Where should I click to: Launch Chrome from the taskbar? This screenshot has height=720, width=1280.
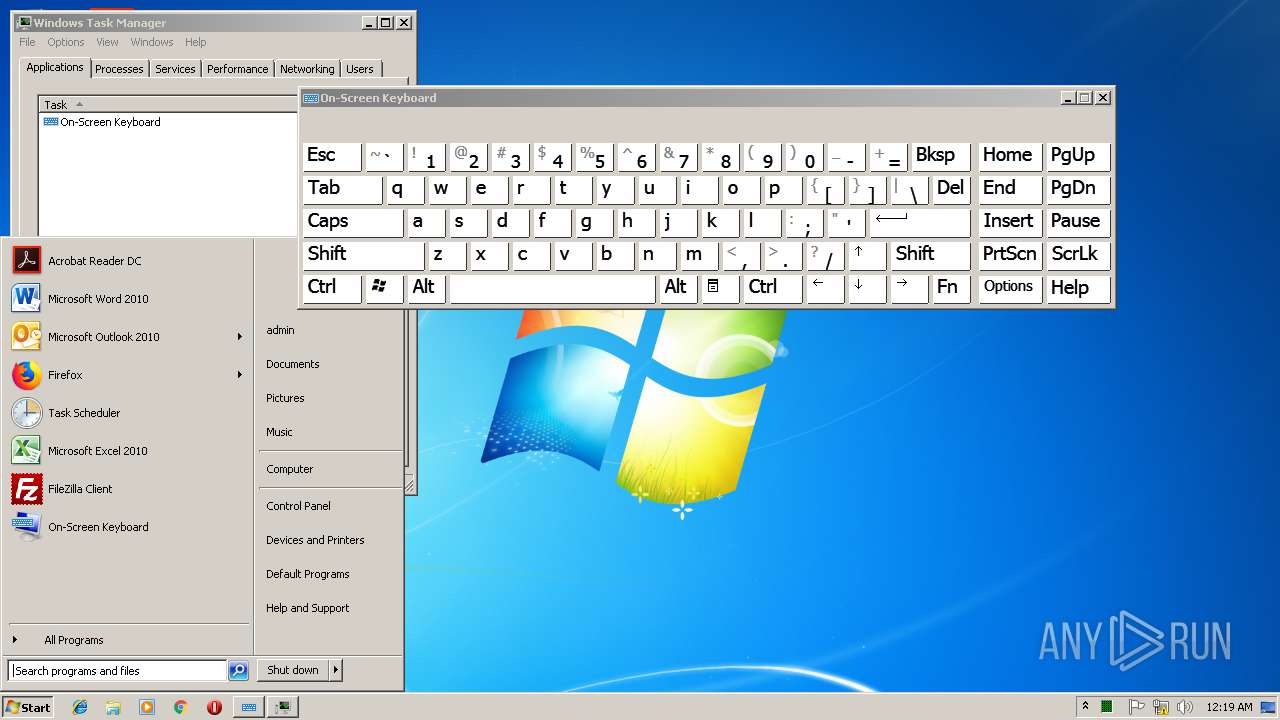tap(180, 707)
